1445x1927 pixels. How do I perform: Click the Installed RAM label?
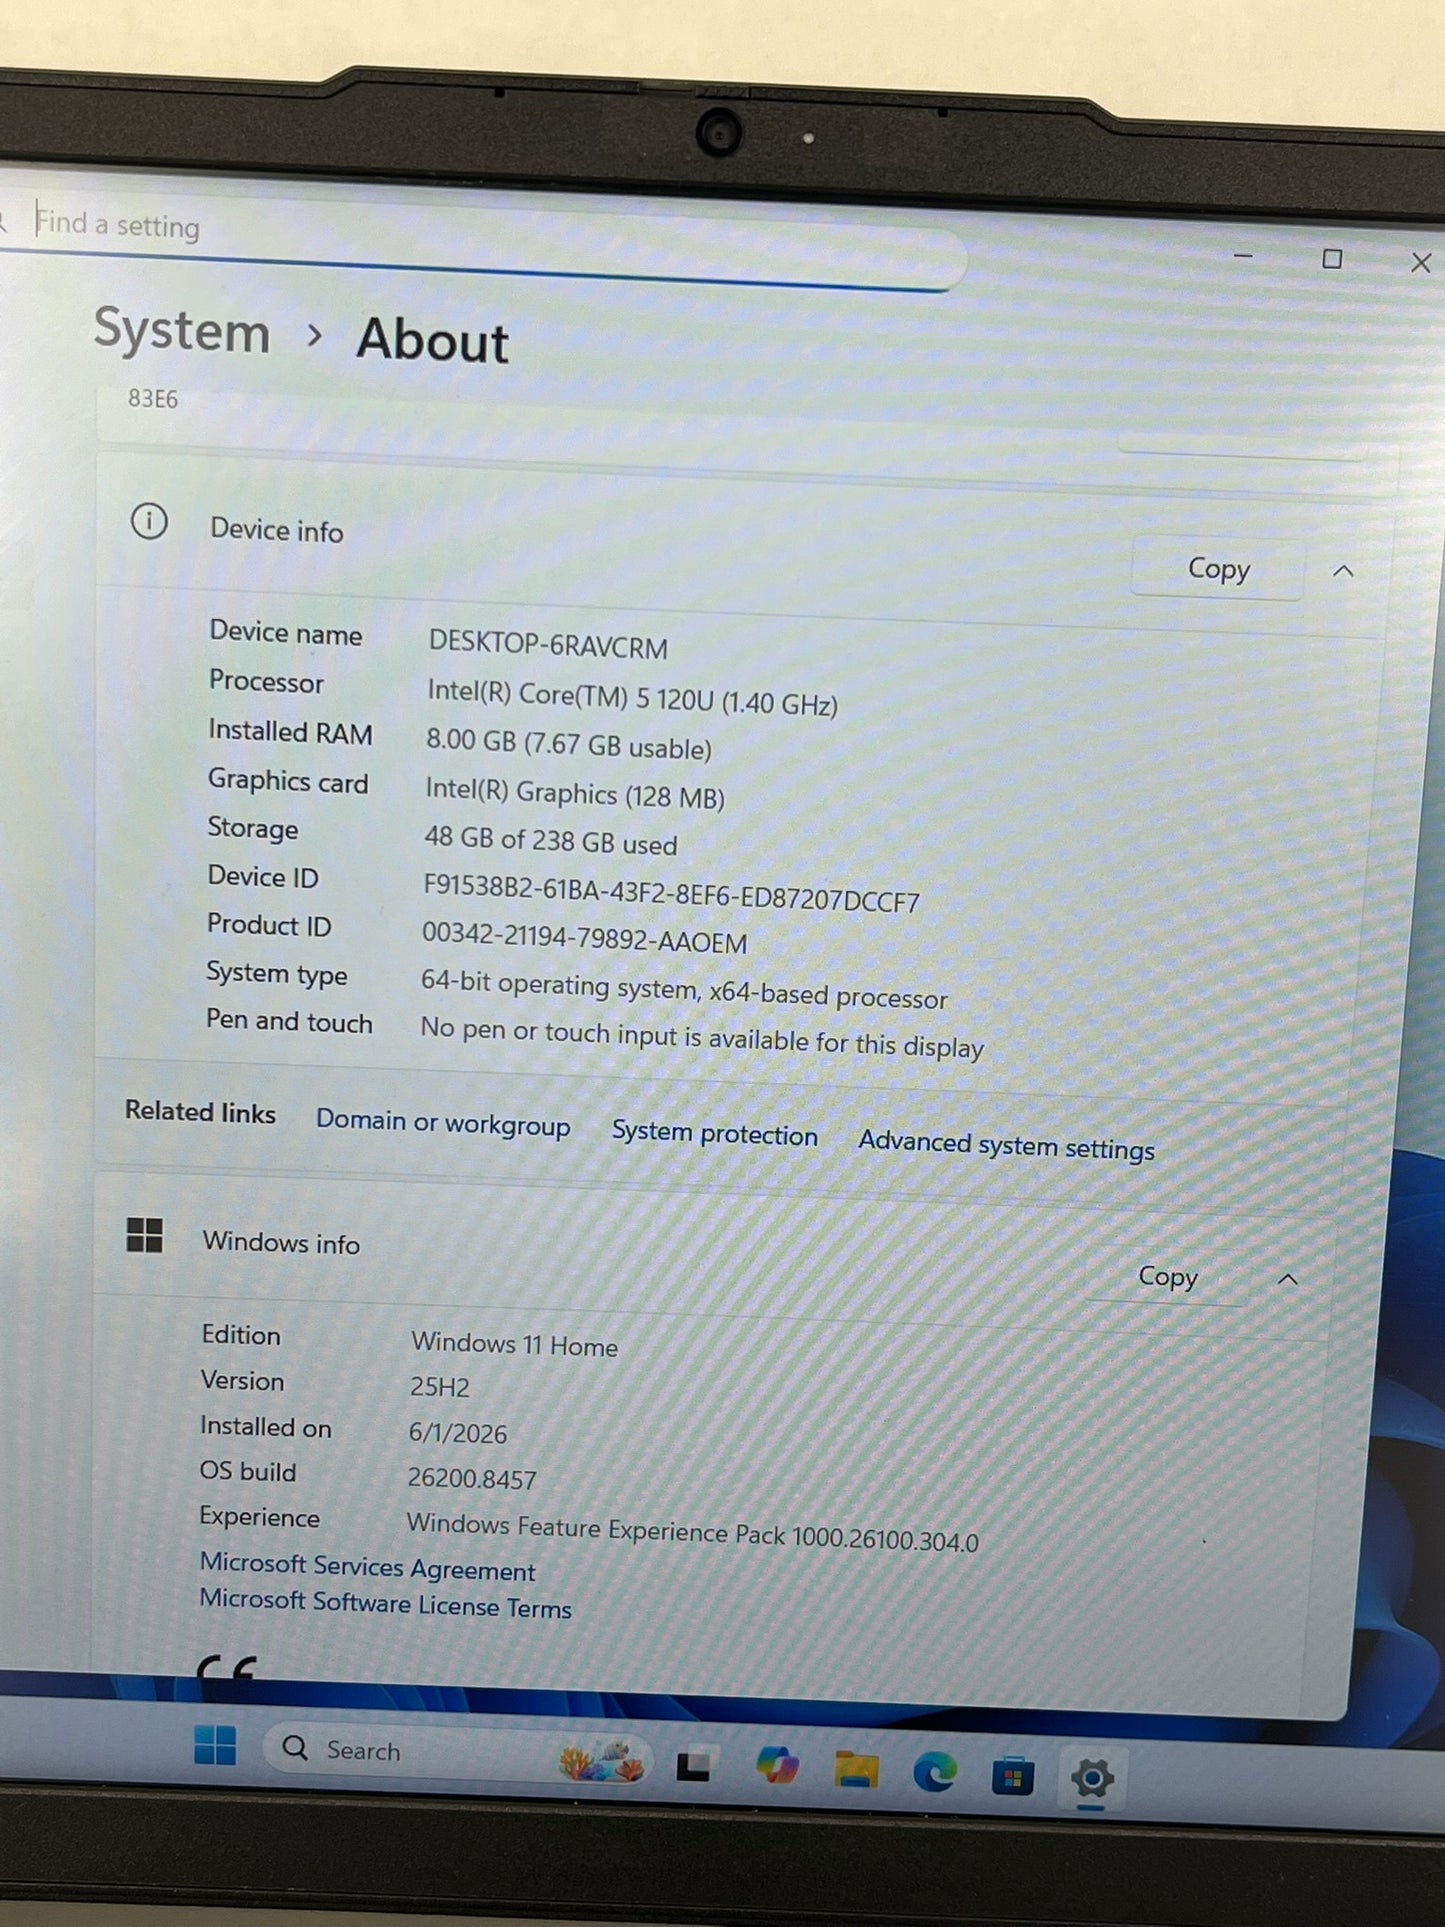290,732
